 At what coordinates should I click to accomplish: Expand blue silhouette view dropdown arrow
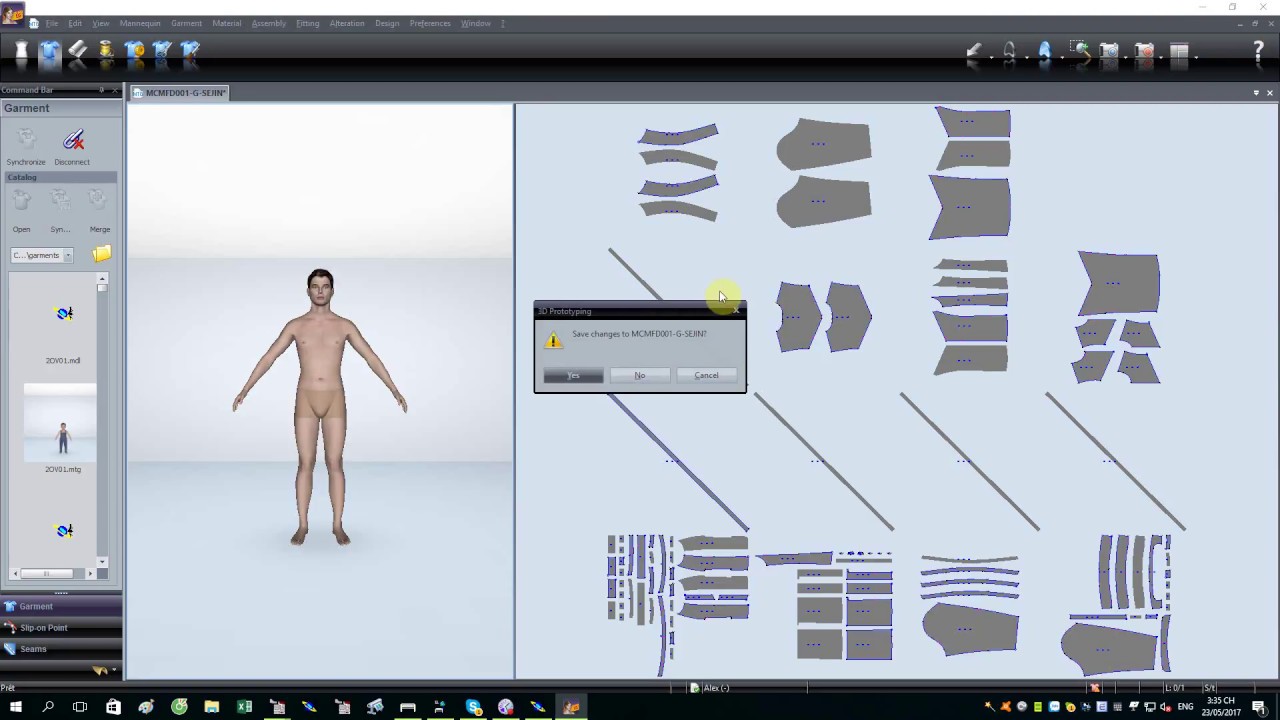[1060, 56]
